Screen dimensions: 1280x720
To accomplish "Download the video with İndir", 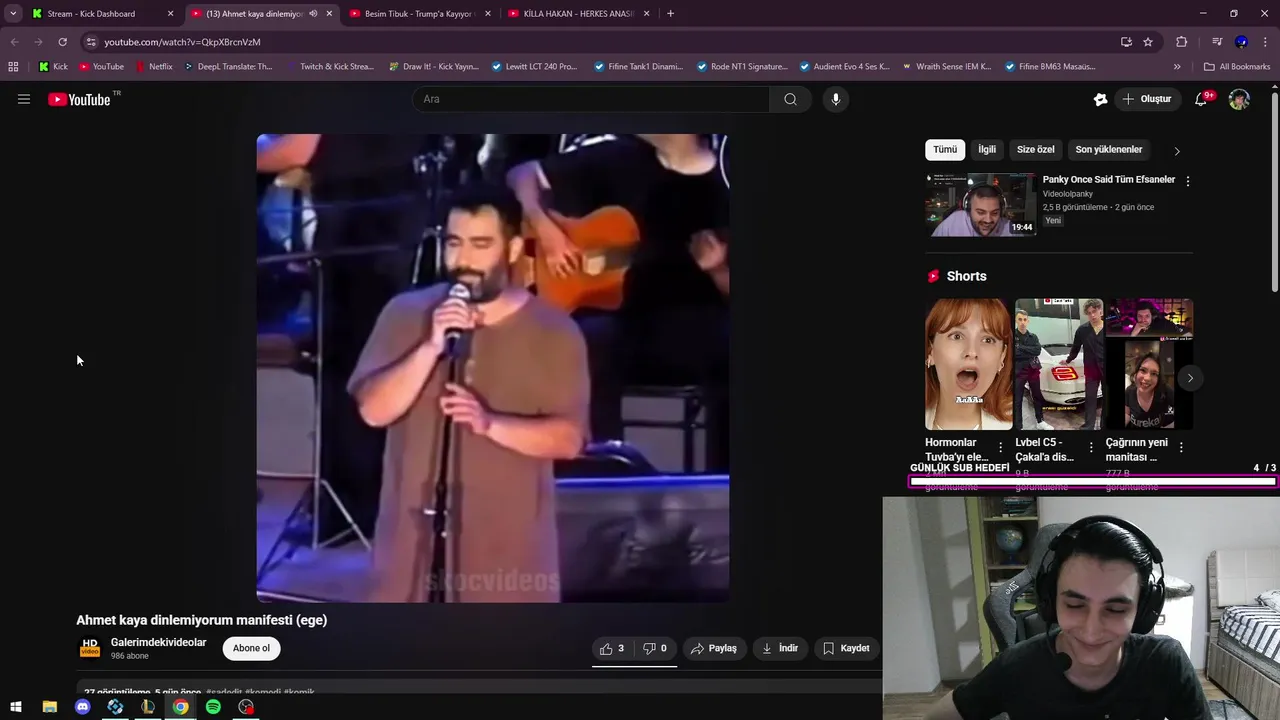I will point(780,648).
